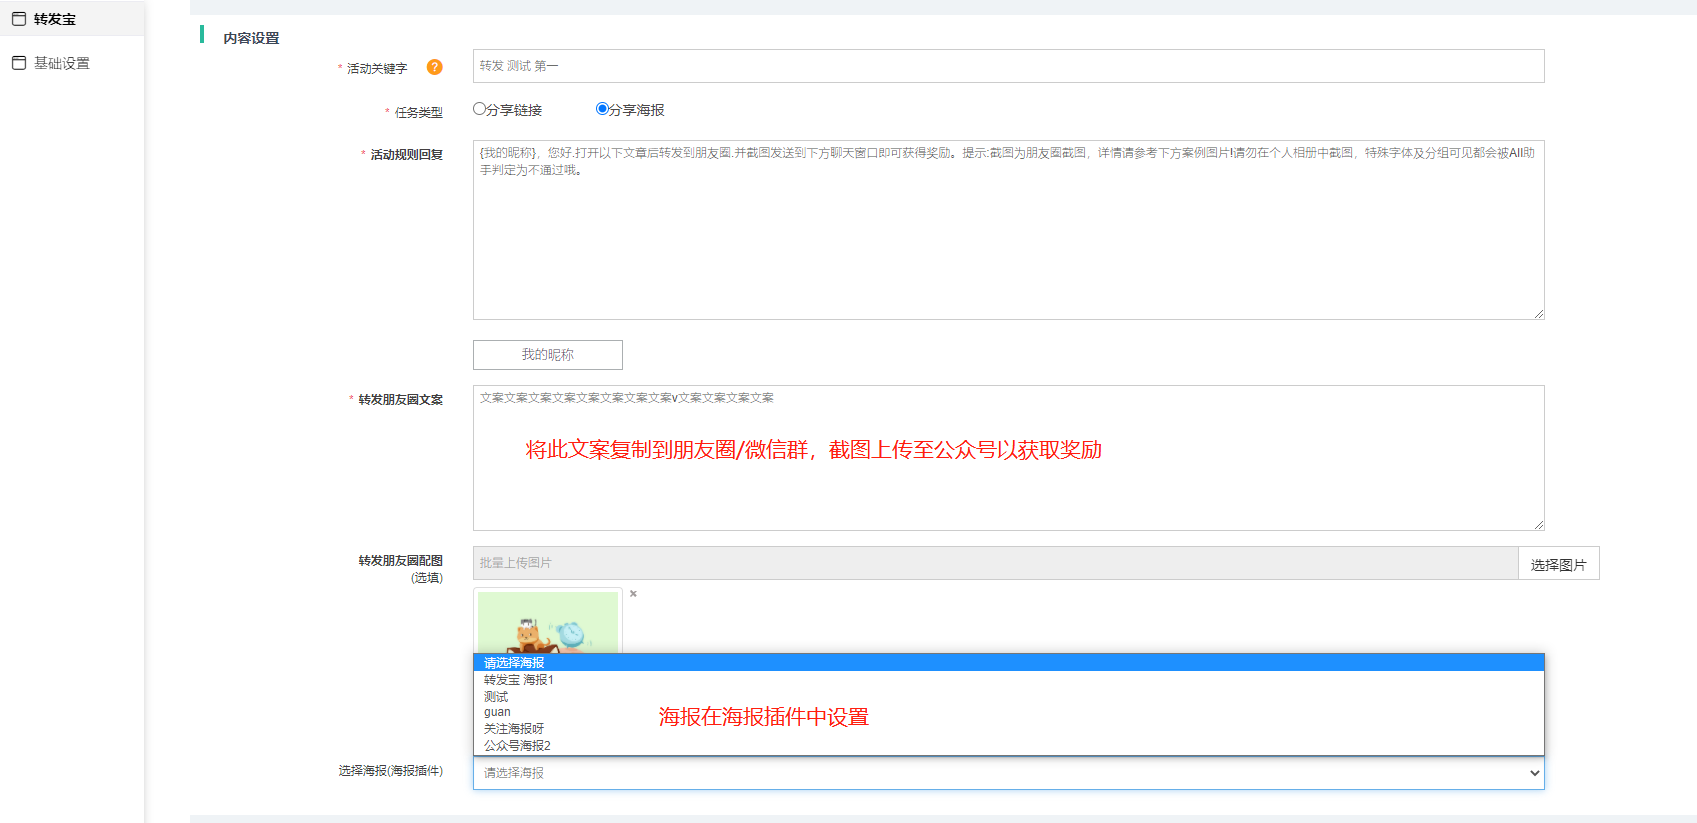The width and height of the screenshot is (1697, 823).
Task: Click the 基础设置 sidebar icon
Action: (19, 63)
